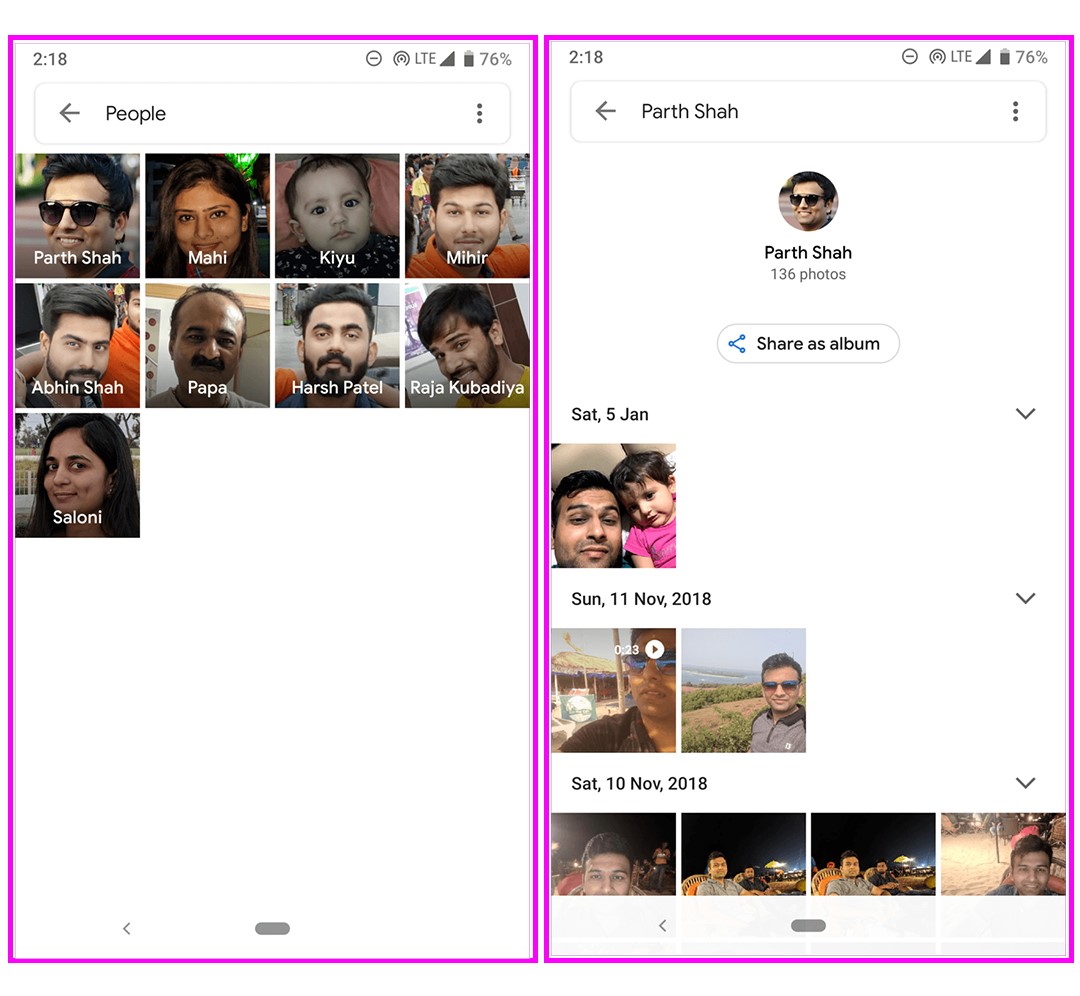This screenshot has height=996, width=1080.
Task: Click the Share as album button
Action: 808,344
